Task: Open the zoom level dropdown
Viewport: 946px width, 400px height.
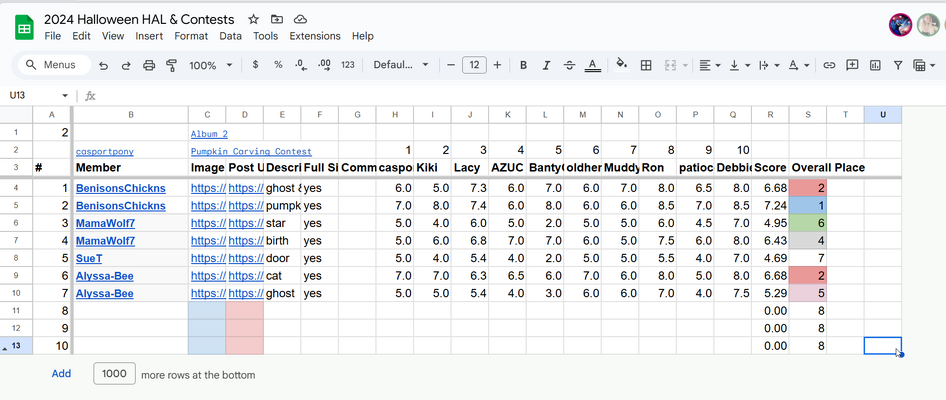Action: coord(210,65)
